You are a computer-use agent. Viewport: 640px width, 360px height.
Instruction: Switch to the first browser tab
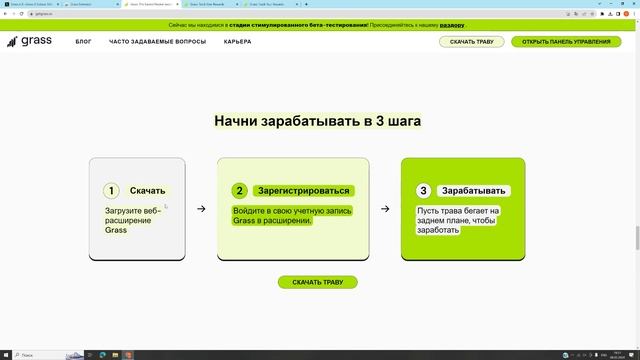pyautogui.click(x=31, y=4)
